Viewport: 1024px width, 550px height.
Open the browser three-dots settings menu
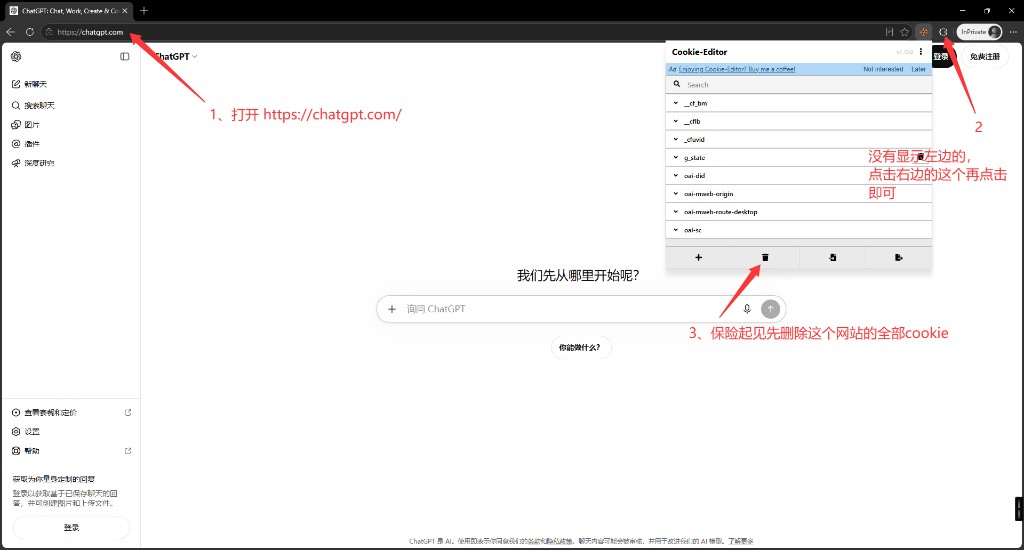(1013, 31)
